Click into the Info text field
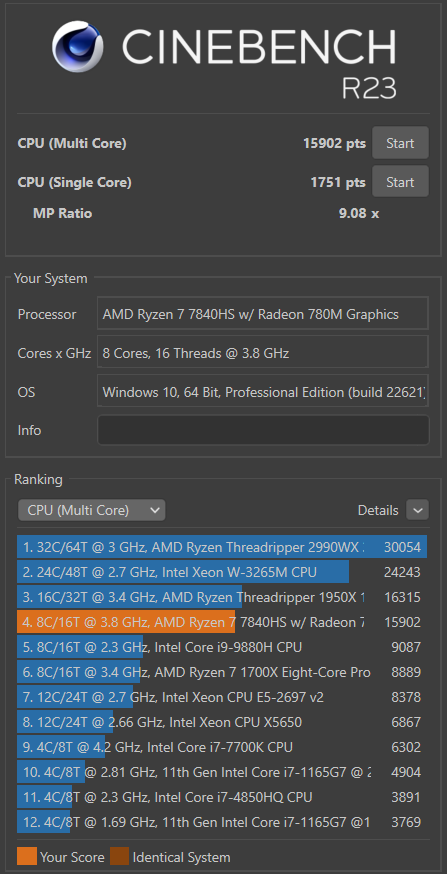Image resolution: width=447 pixels, height=874 pixels. pyautogui.click(x=263, y=430)
